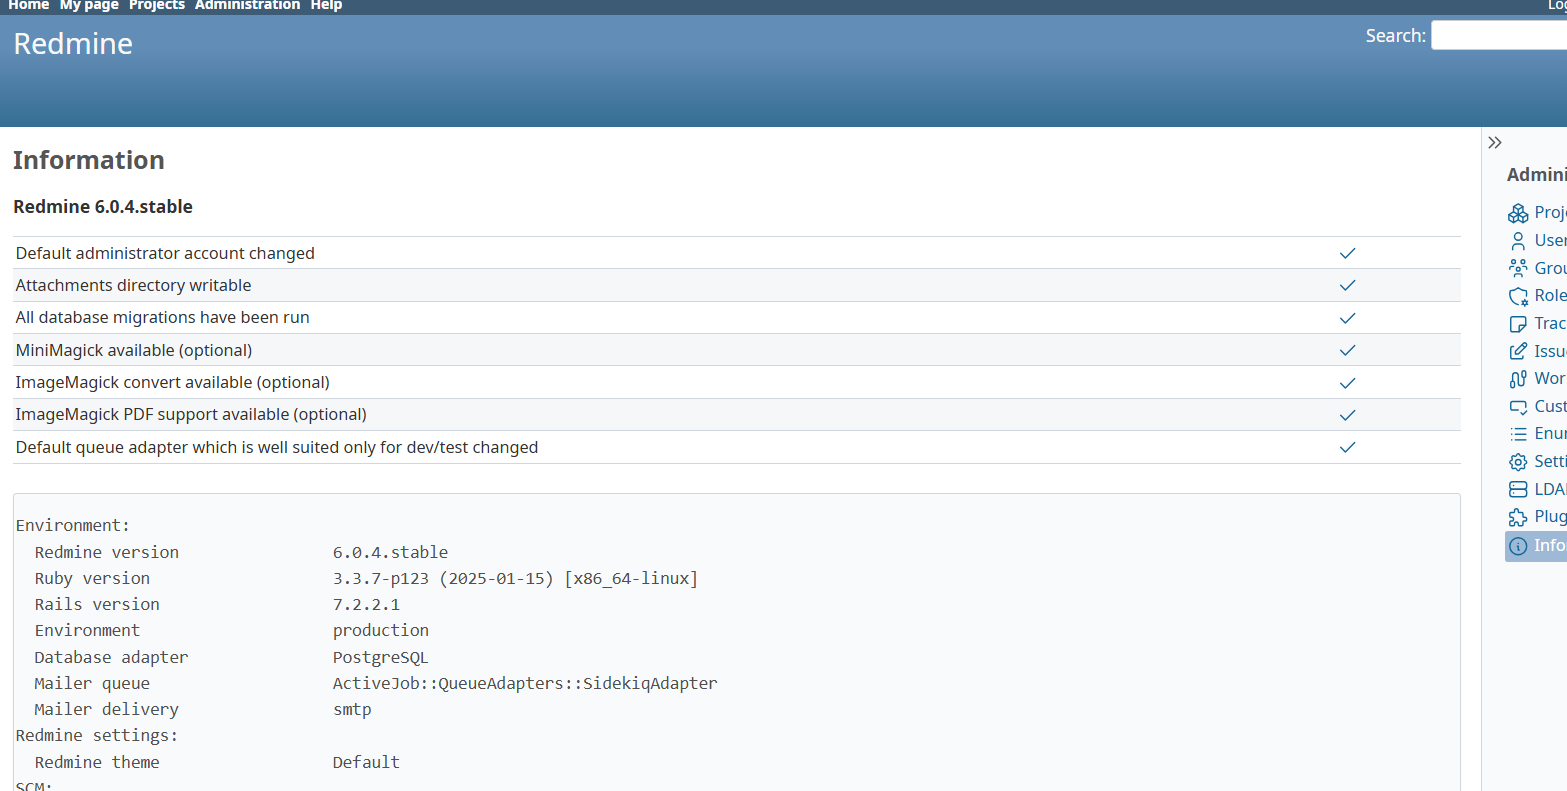The width and height of the screenshot is (1567, 791).
Task: Click checkmark for MiniMagick available
Action: pyautogui.click(x=1347, y=350)
